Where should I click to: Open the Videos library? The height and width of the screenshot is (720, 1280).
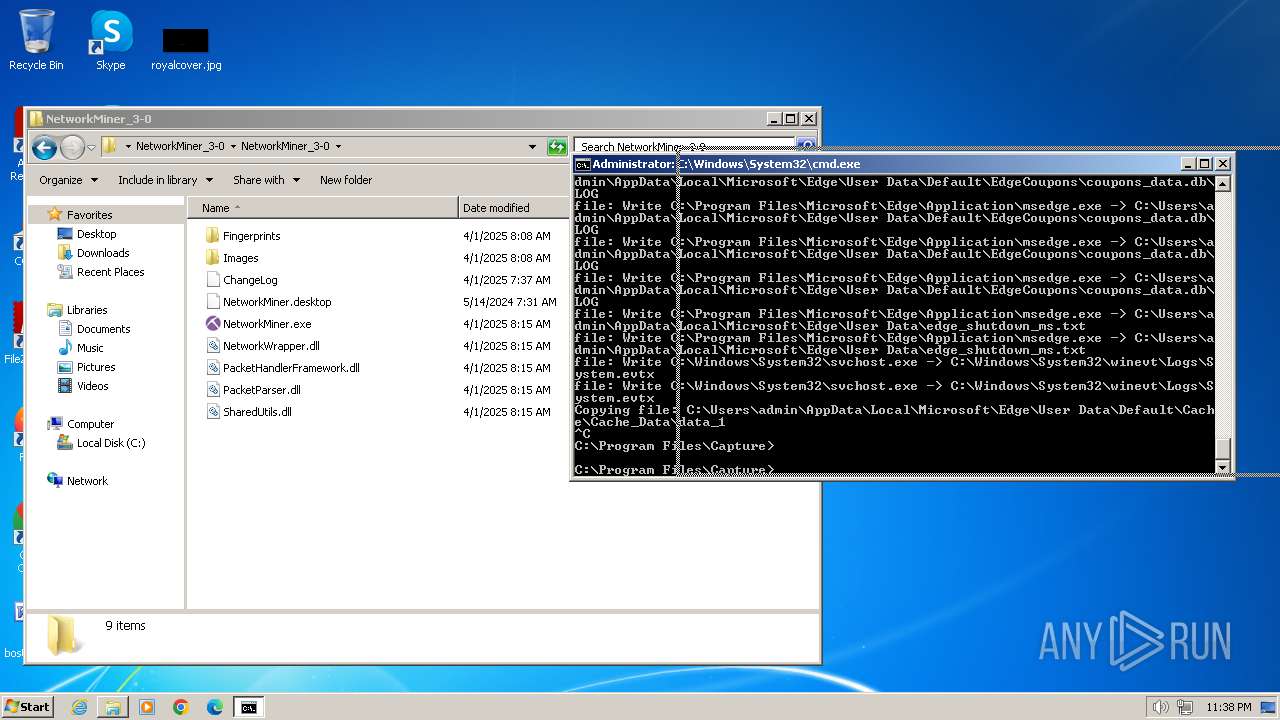92,386
